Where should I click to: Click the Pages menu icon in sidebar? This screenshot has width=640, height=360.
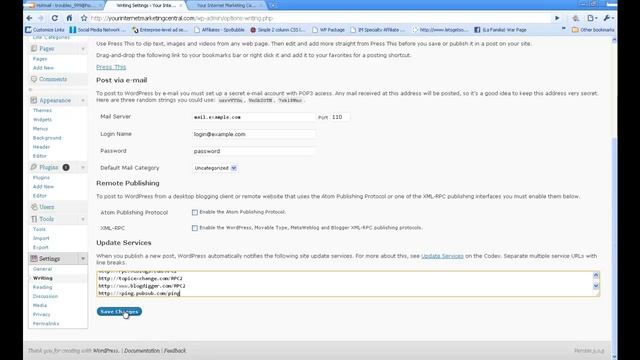point(34,48)
